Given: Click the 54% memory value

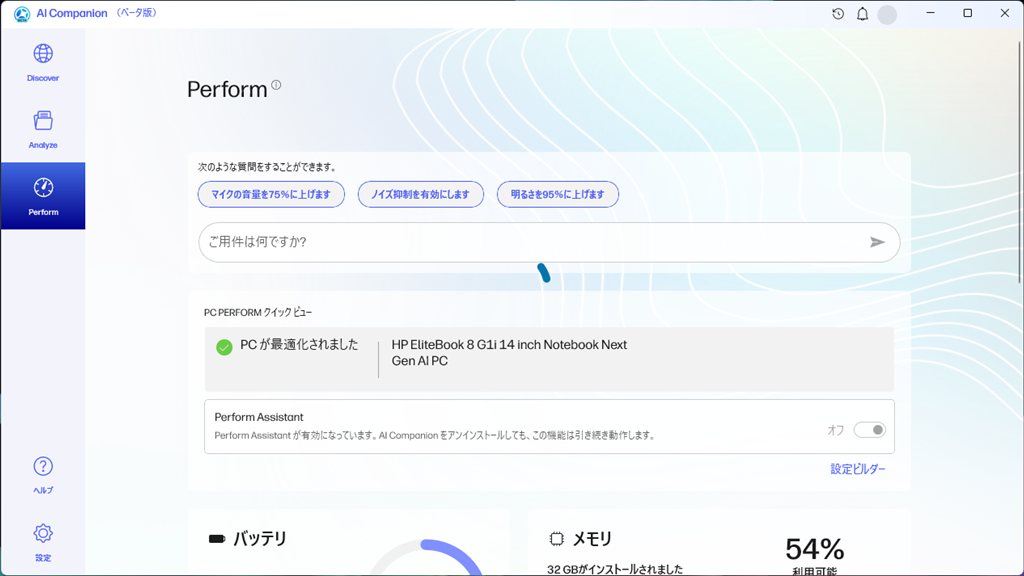Looking at the screenshot, I should pyautogui.click(x=814, y=549).
